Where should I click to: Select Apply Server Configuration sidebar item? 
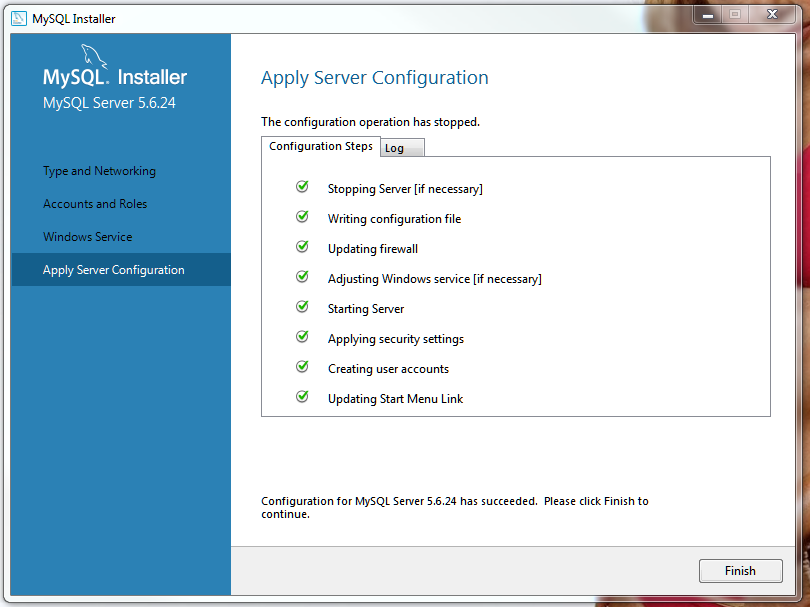tap(113, 270)
